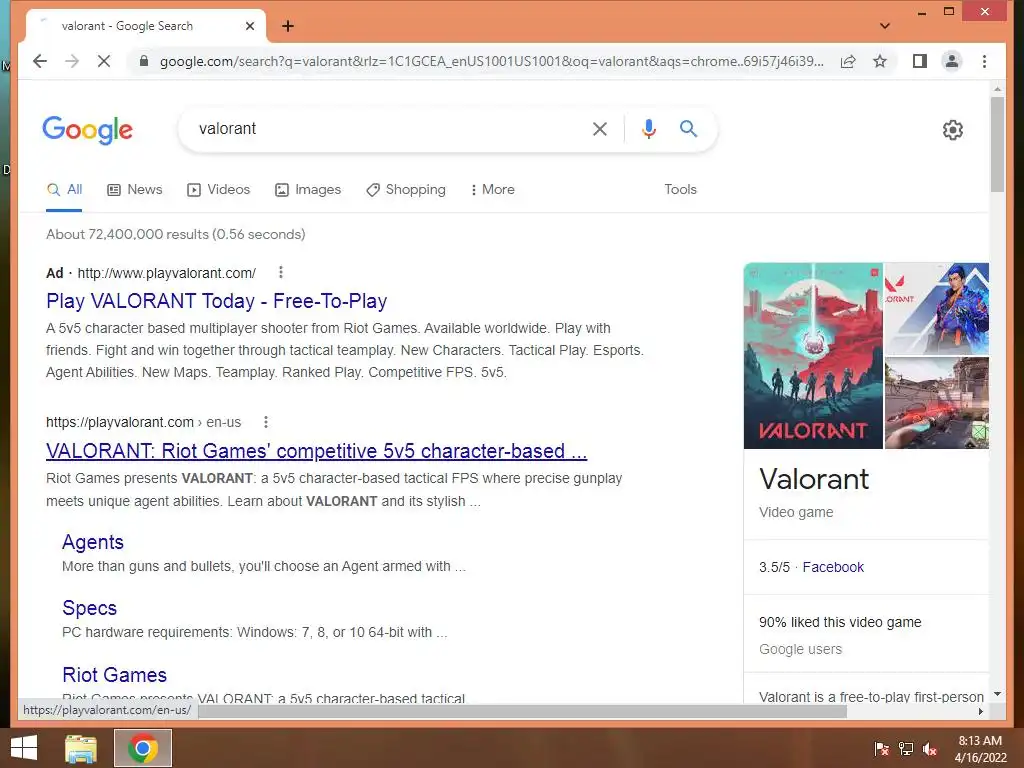Close the valorant Google Search tab
The width and height of the screenshot is (1024, 768).
pyautogui.click(x=249, y=26)
